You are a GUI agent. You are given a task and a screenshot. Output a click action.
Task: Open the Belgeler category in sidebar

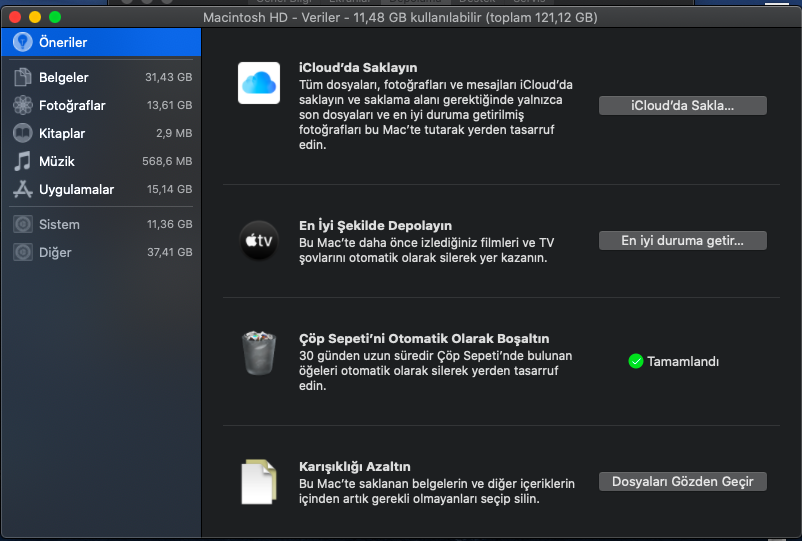(101, 77)
